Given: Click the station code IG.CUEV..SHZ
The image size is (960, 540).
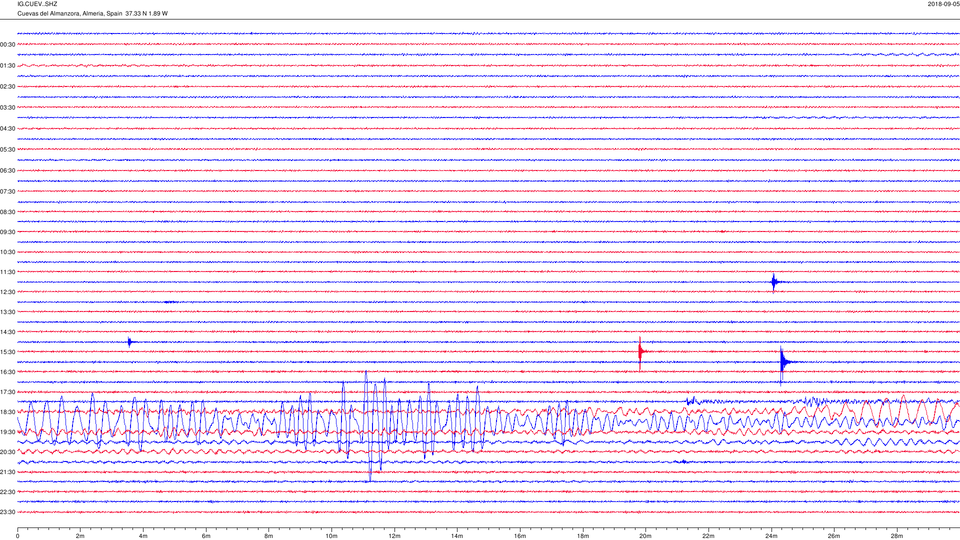Looking at the screenshot, I should coord(37,4).
